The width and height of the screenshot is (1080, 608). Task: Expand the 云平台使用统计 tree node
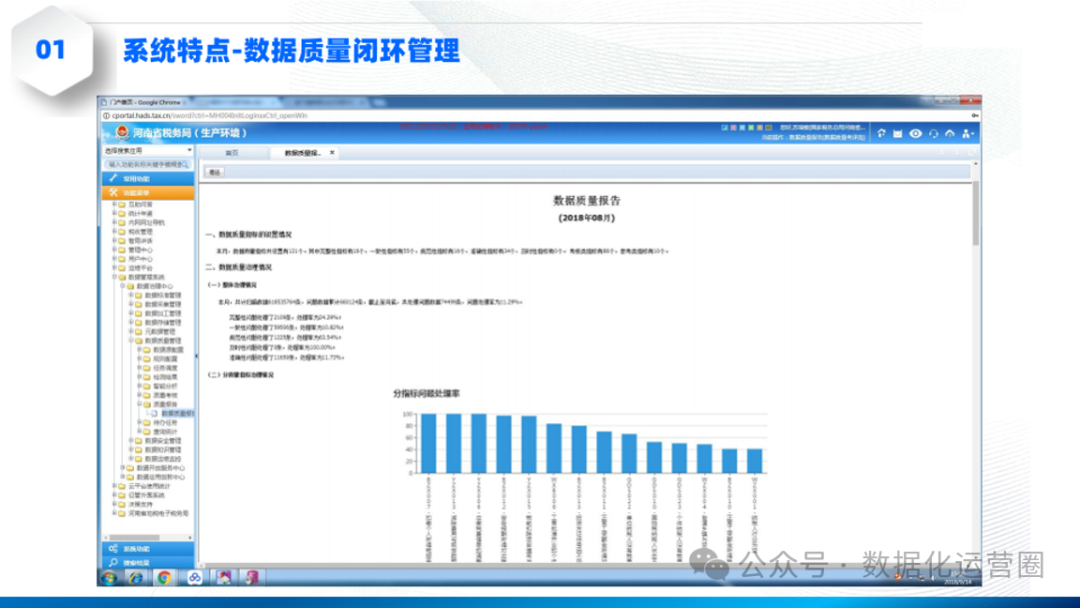click(114, 485)
